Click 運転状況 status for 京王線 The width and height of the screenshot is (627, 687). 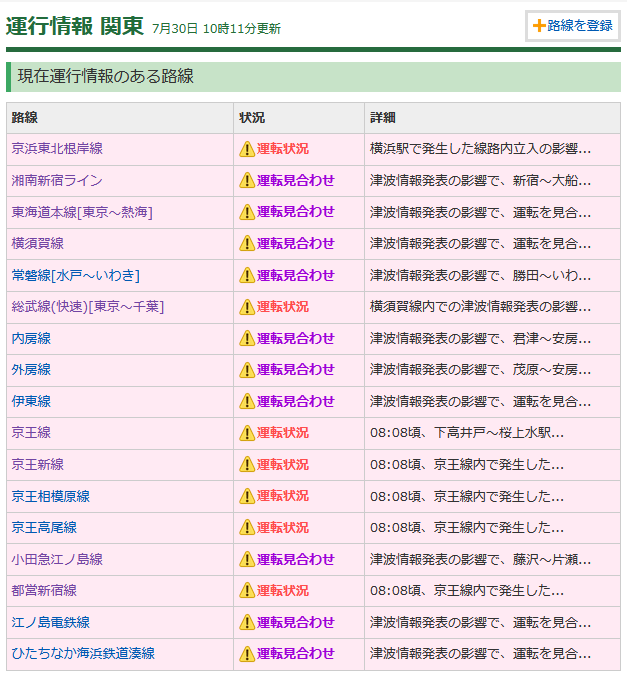click(283, 433)
